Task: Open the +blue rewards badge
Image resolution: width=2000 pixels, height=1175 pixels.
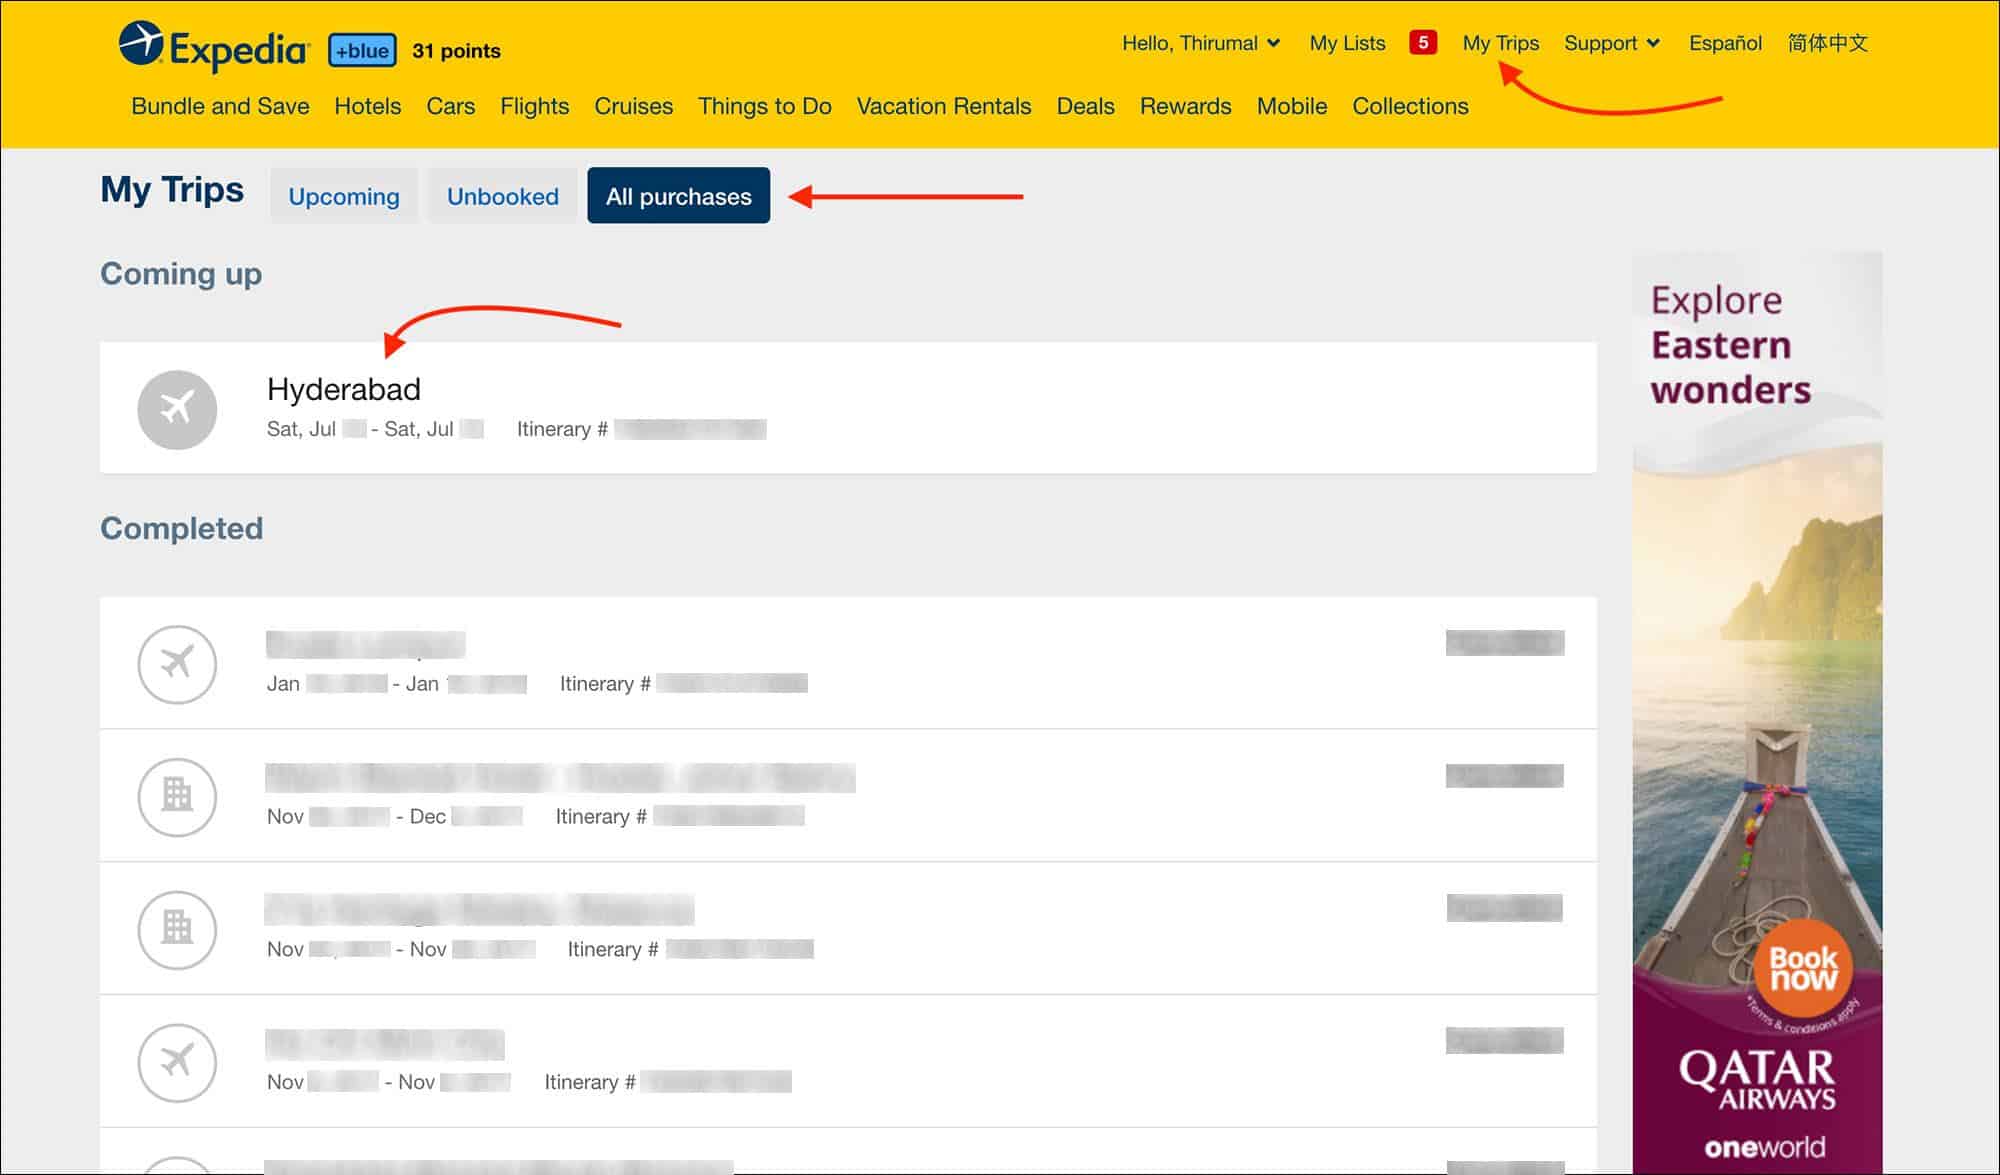Action: coord(362,50)
